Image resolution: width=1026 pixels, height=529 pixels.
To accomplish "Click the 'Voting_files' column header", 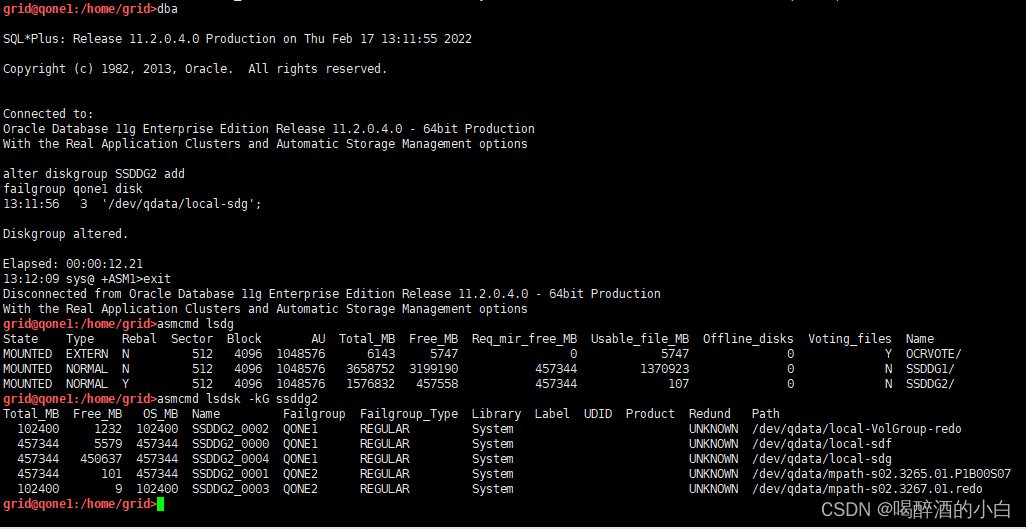I will click(849, 339).
